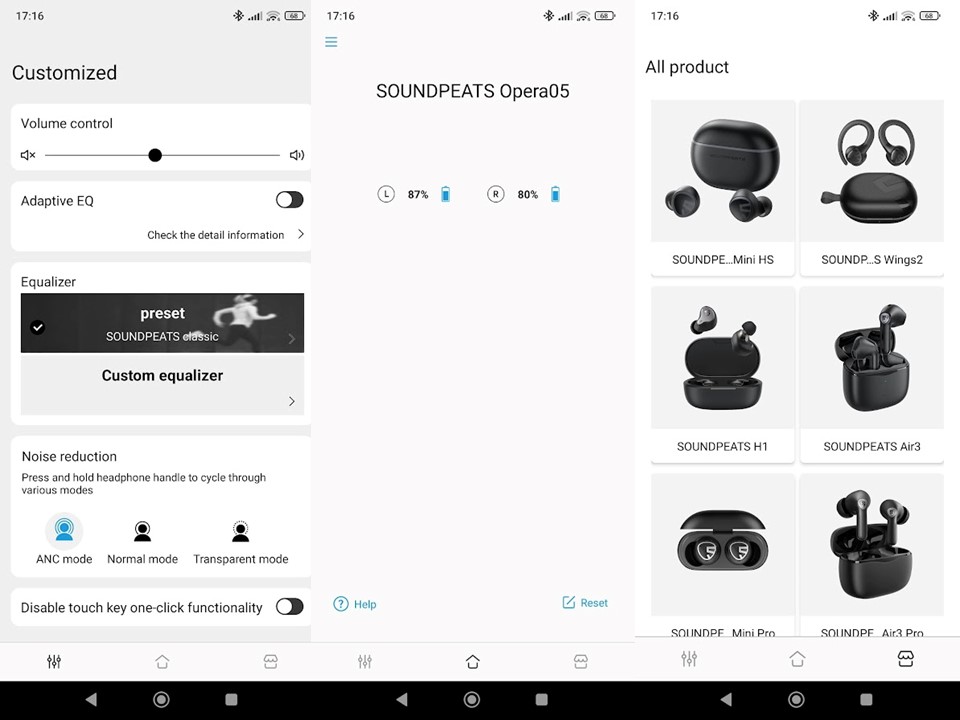Click the 80% battery value

click(528, 195)
